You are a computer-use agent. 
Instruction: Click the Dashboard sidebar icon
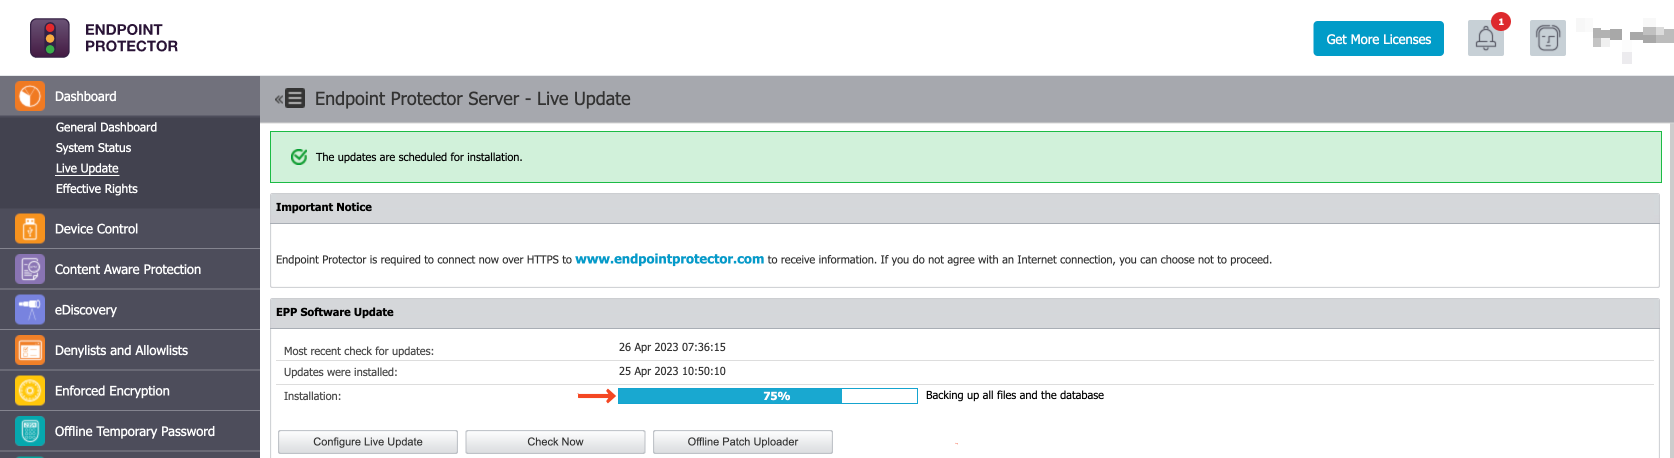pyautogui.click(x=30, y=96)
